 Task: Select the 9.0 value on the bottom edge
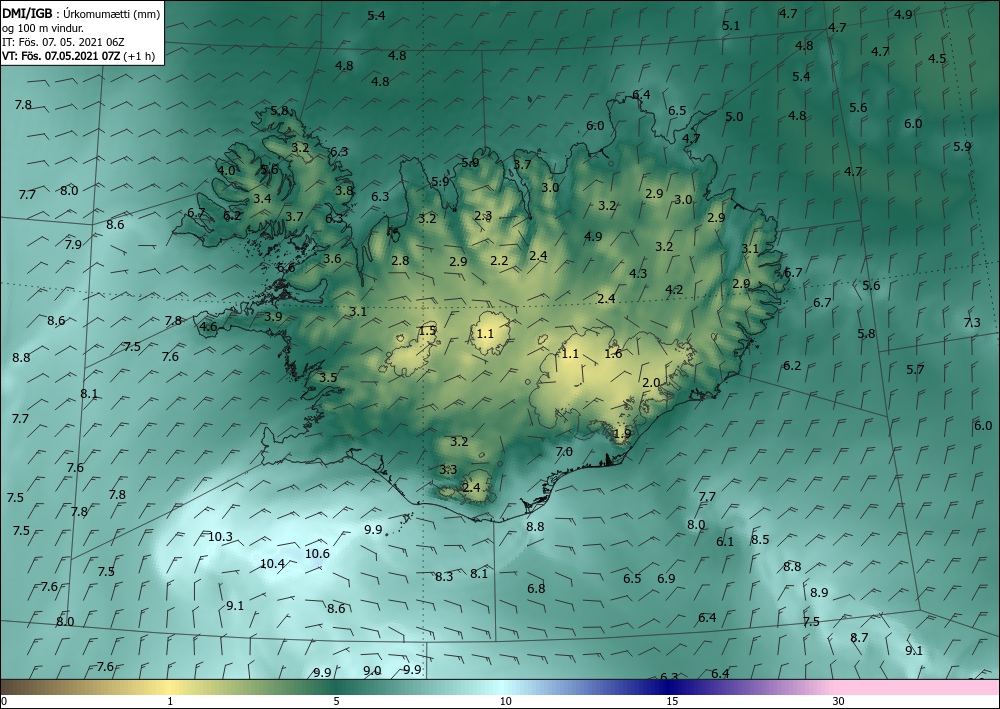click(372, 671)
